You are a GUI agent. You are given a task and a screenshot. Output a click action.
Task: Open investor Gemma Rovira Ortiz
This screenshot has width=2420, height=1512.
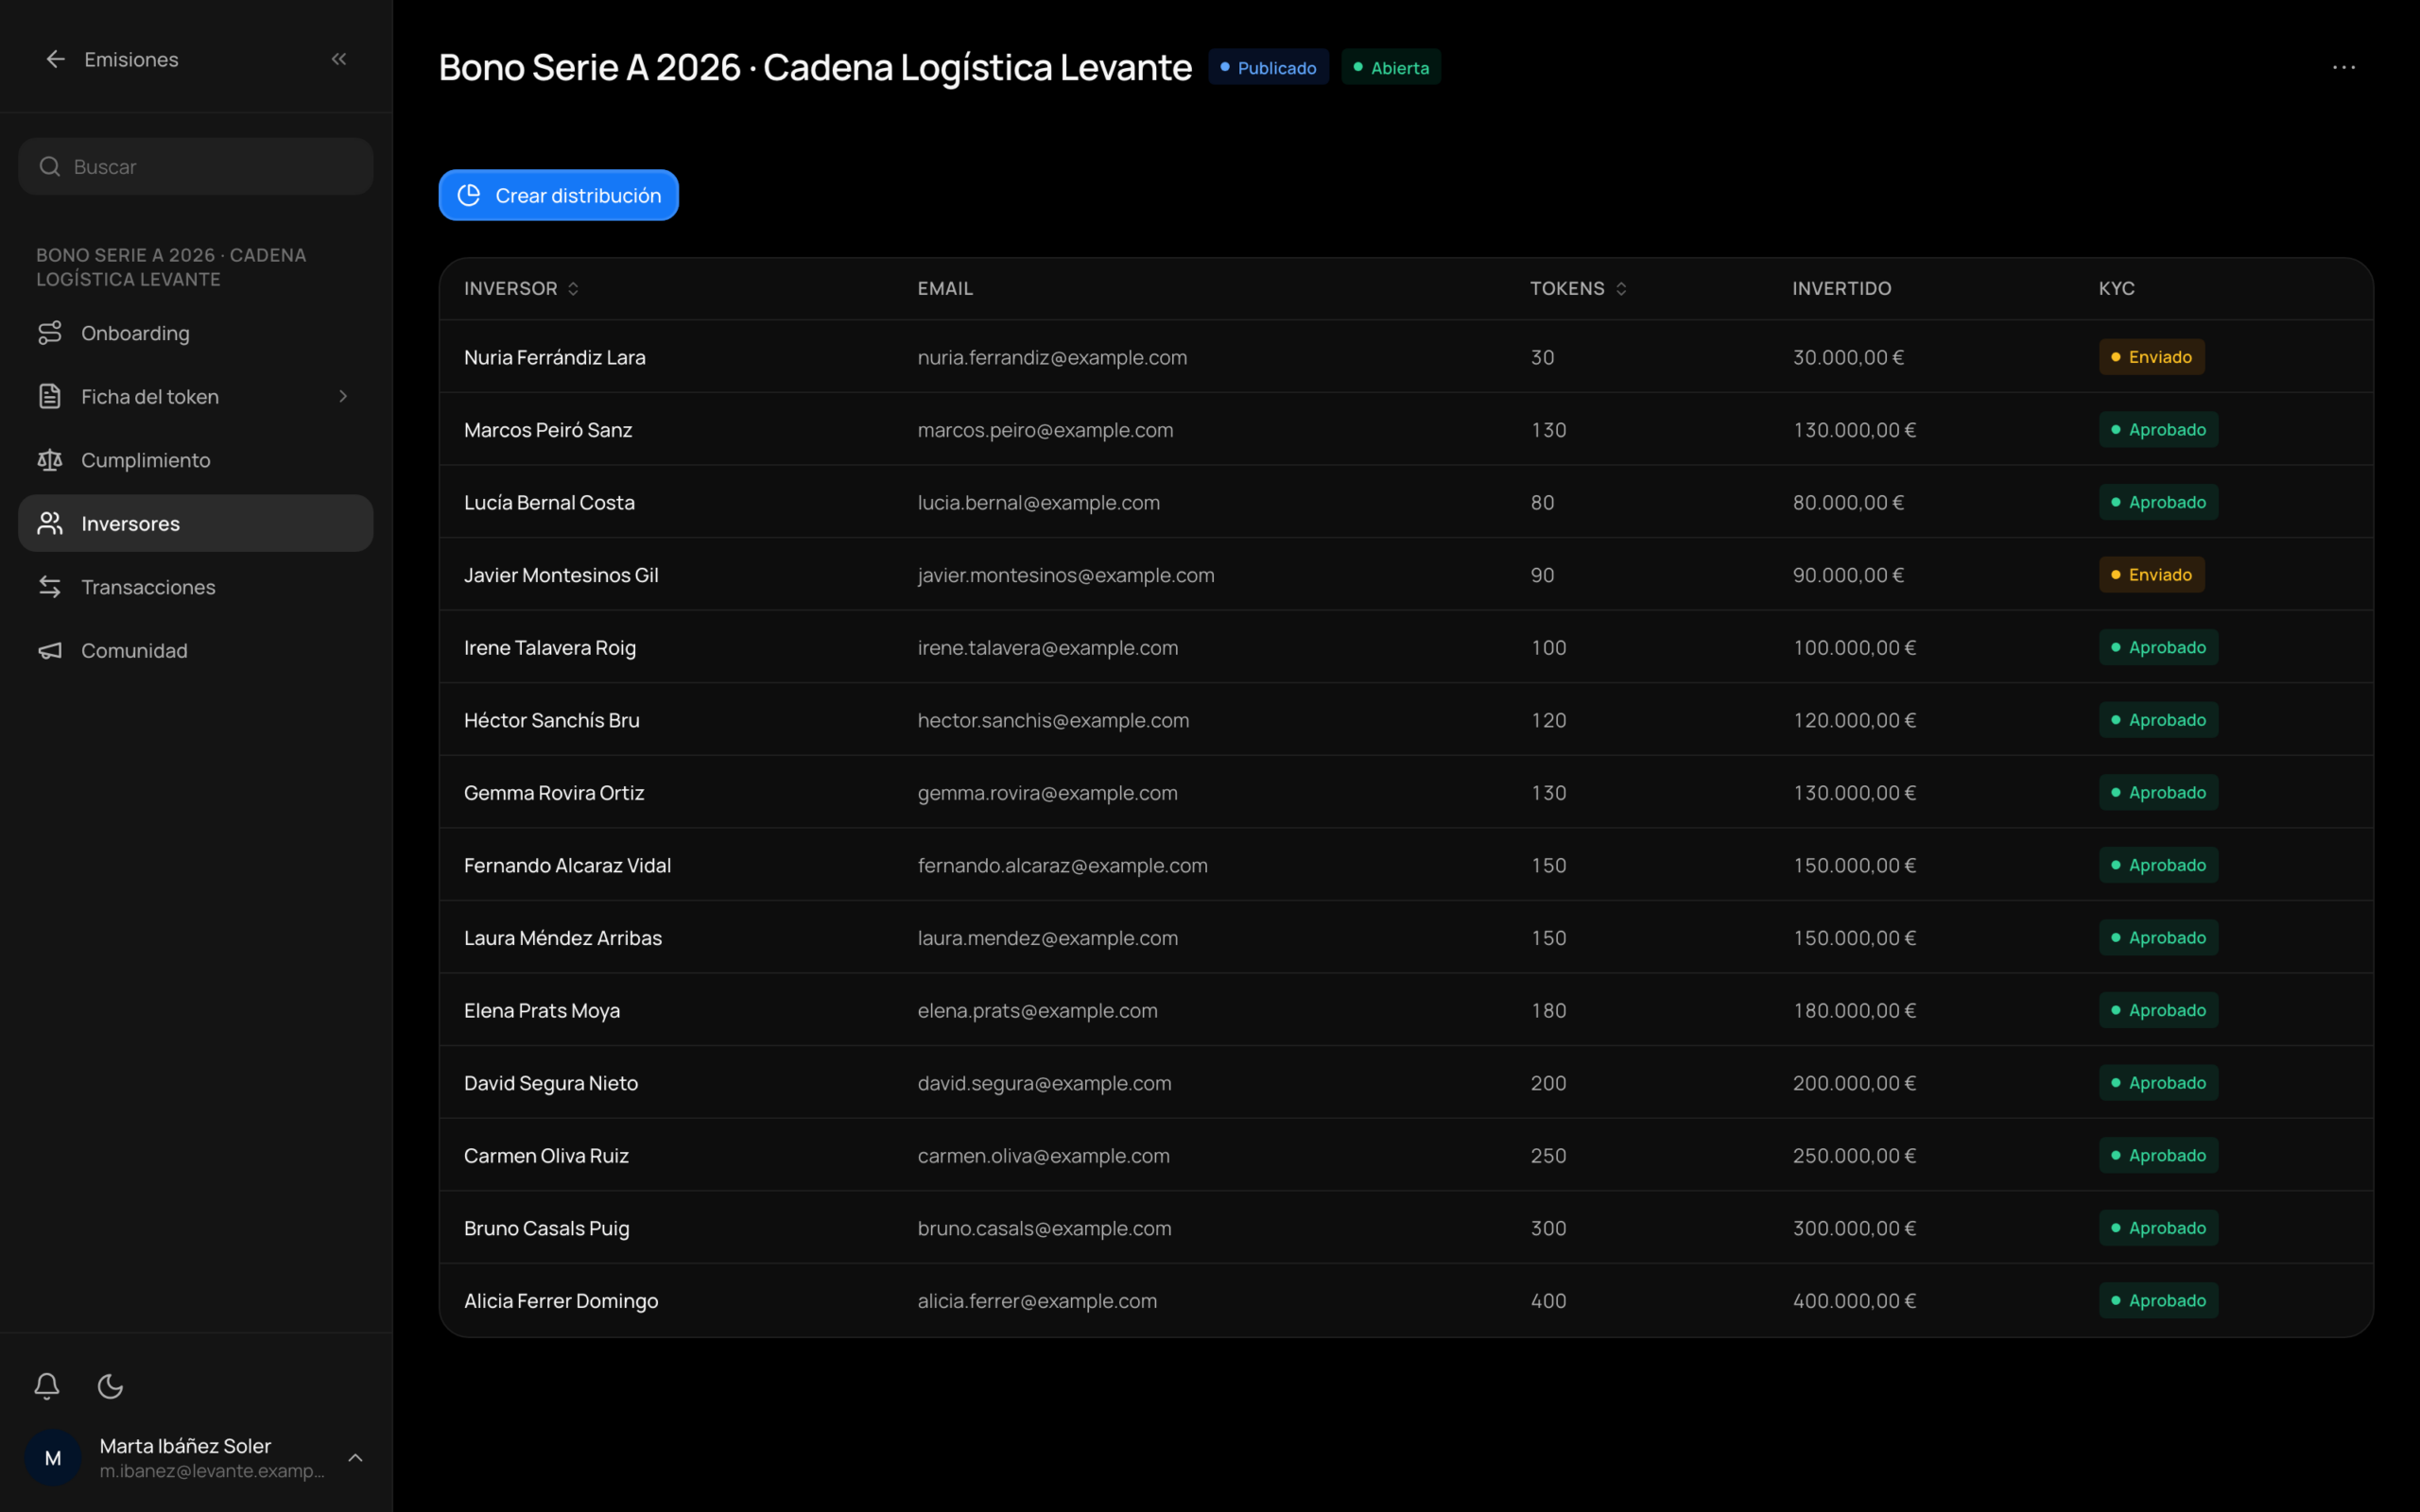[554, 793]
